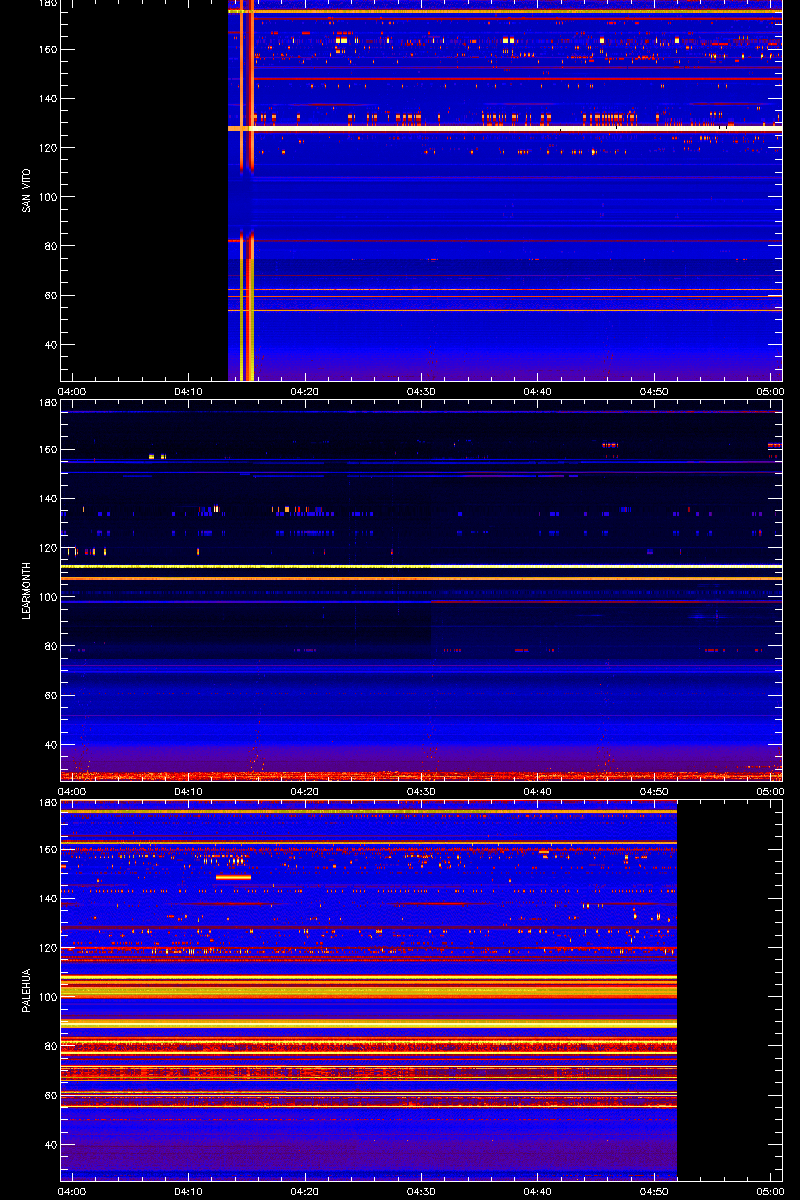Click the 04:10 time label under Palehua
The width and height of the screenshot is (800, 1200).
click(x=190, y=1192)
